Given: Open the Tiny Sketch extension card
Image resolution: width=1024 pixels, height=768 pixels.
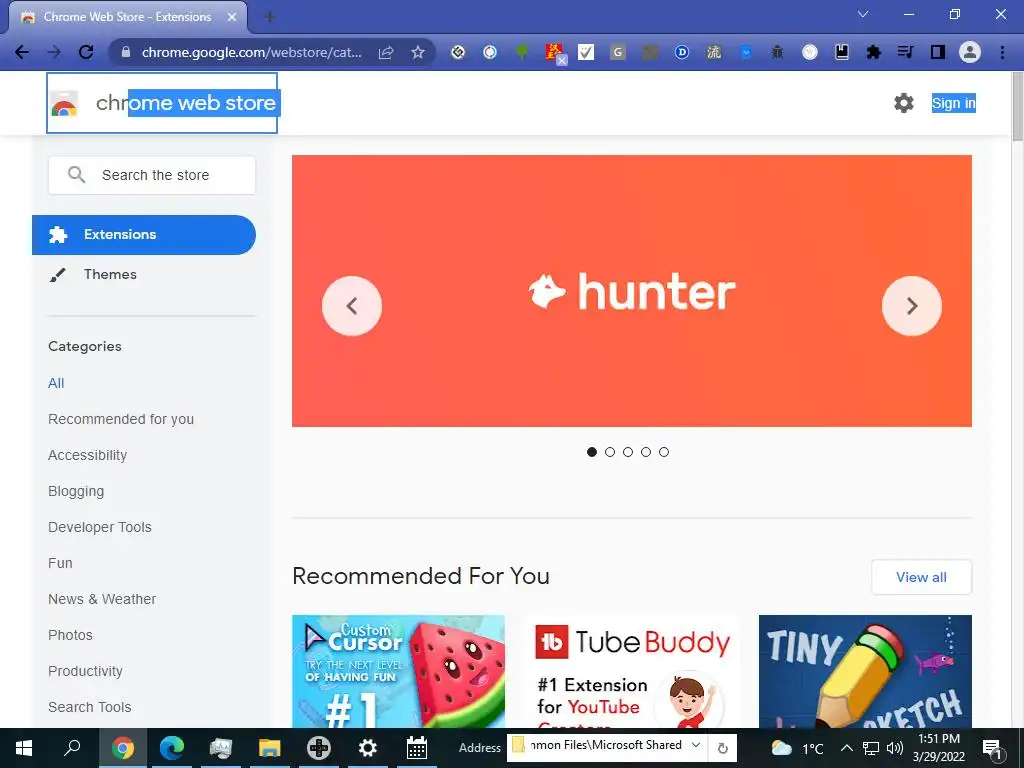Looking at the screenshot, I should [865, 671].
